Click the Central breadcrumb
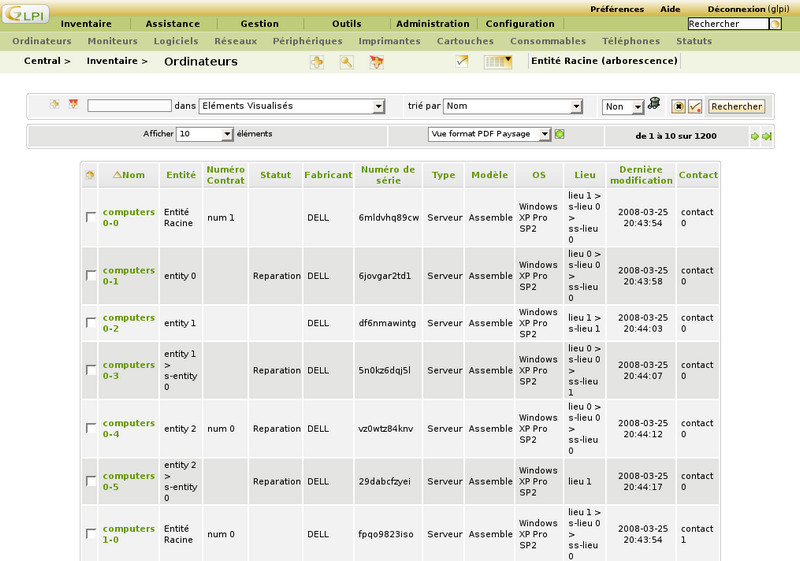This screenshot has height=561, width=800. 42,61
